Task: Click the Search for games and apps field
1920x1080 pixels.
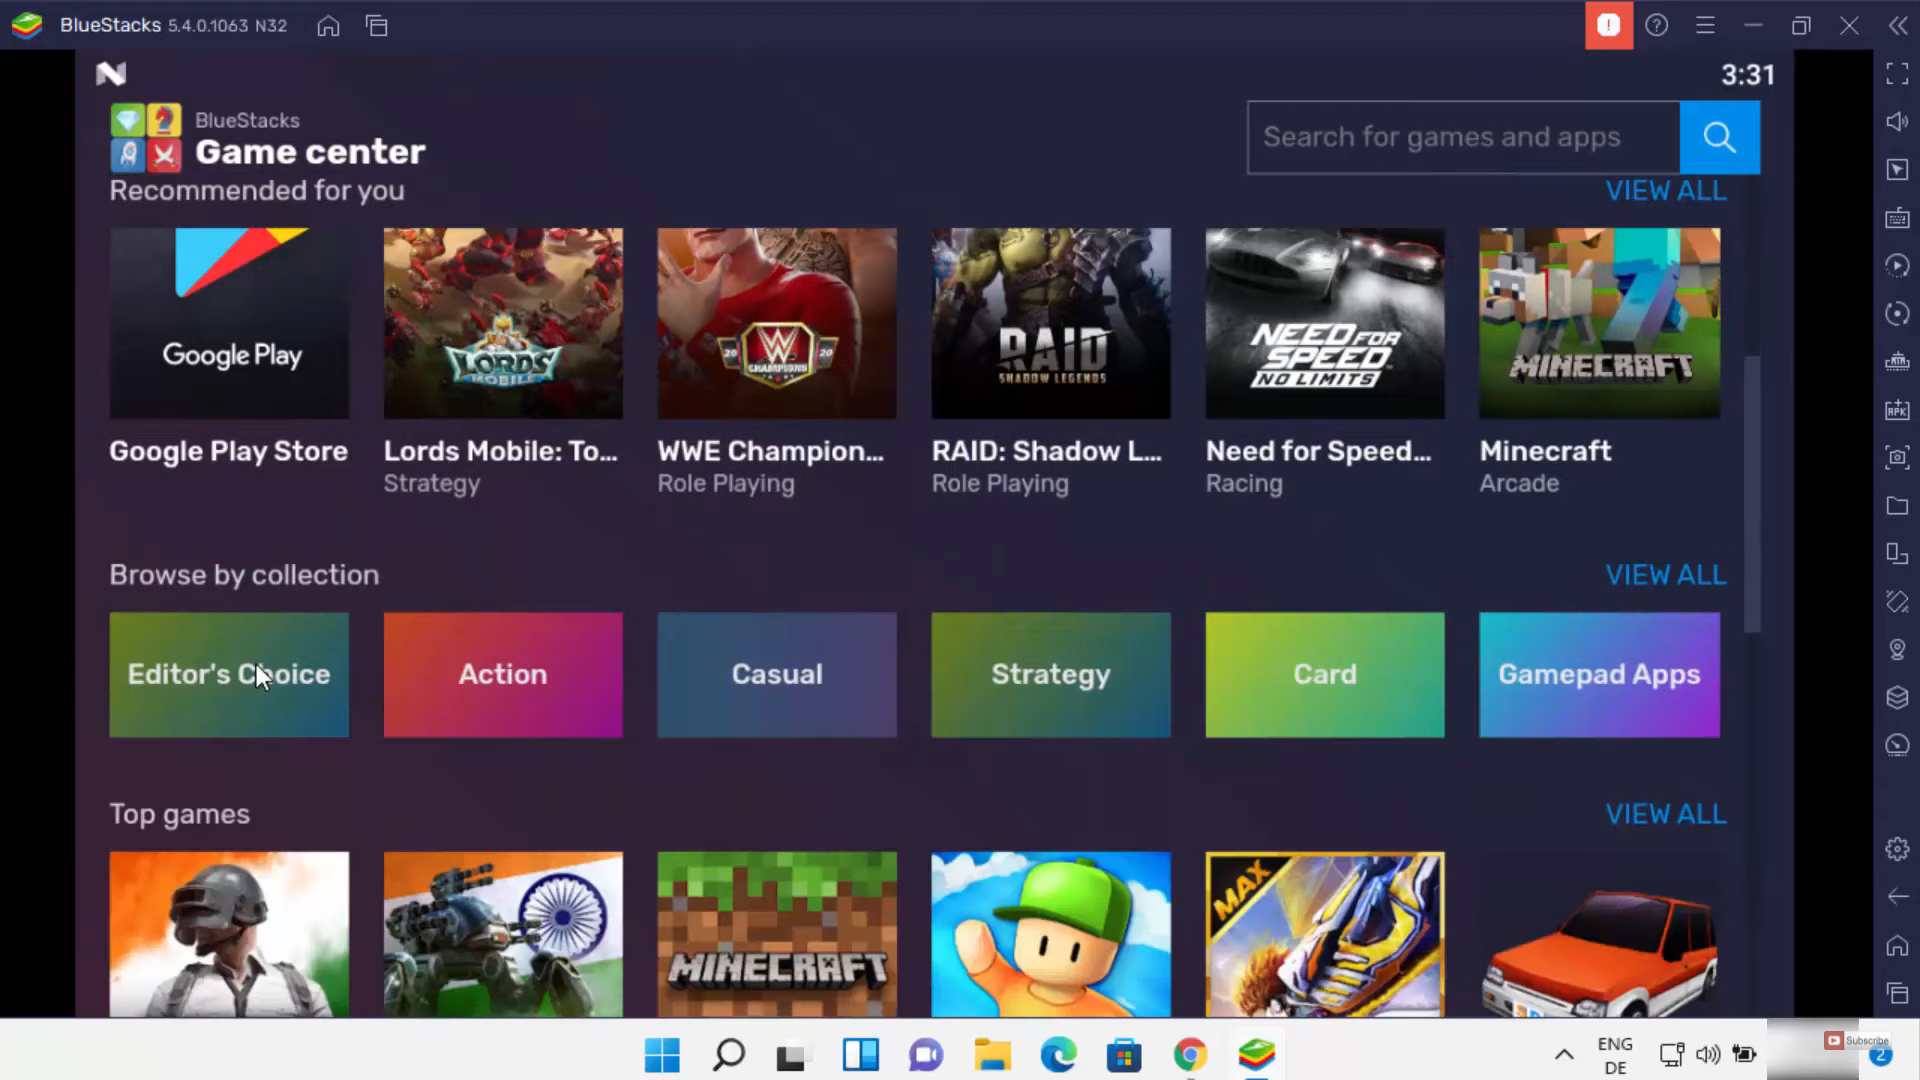Action: click(x=1463, y=137)
